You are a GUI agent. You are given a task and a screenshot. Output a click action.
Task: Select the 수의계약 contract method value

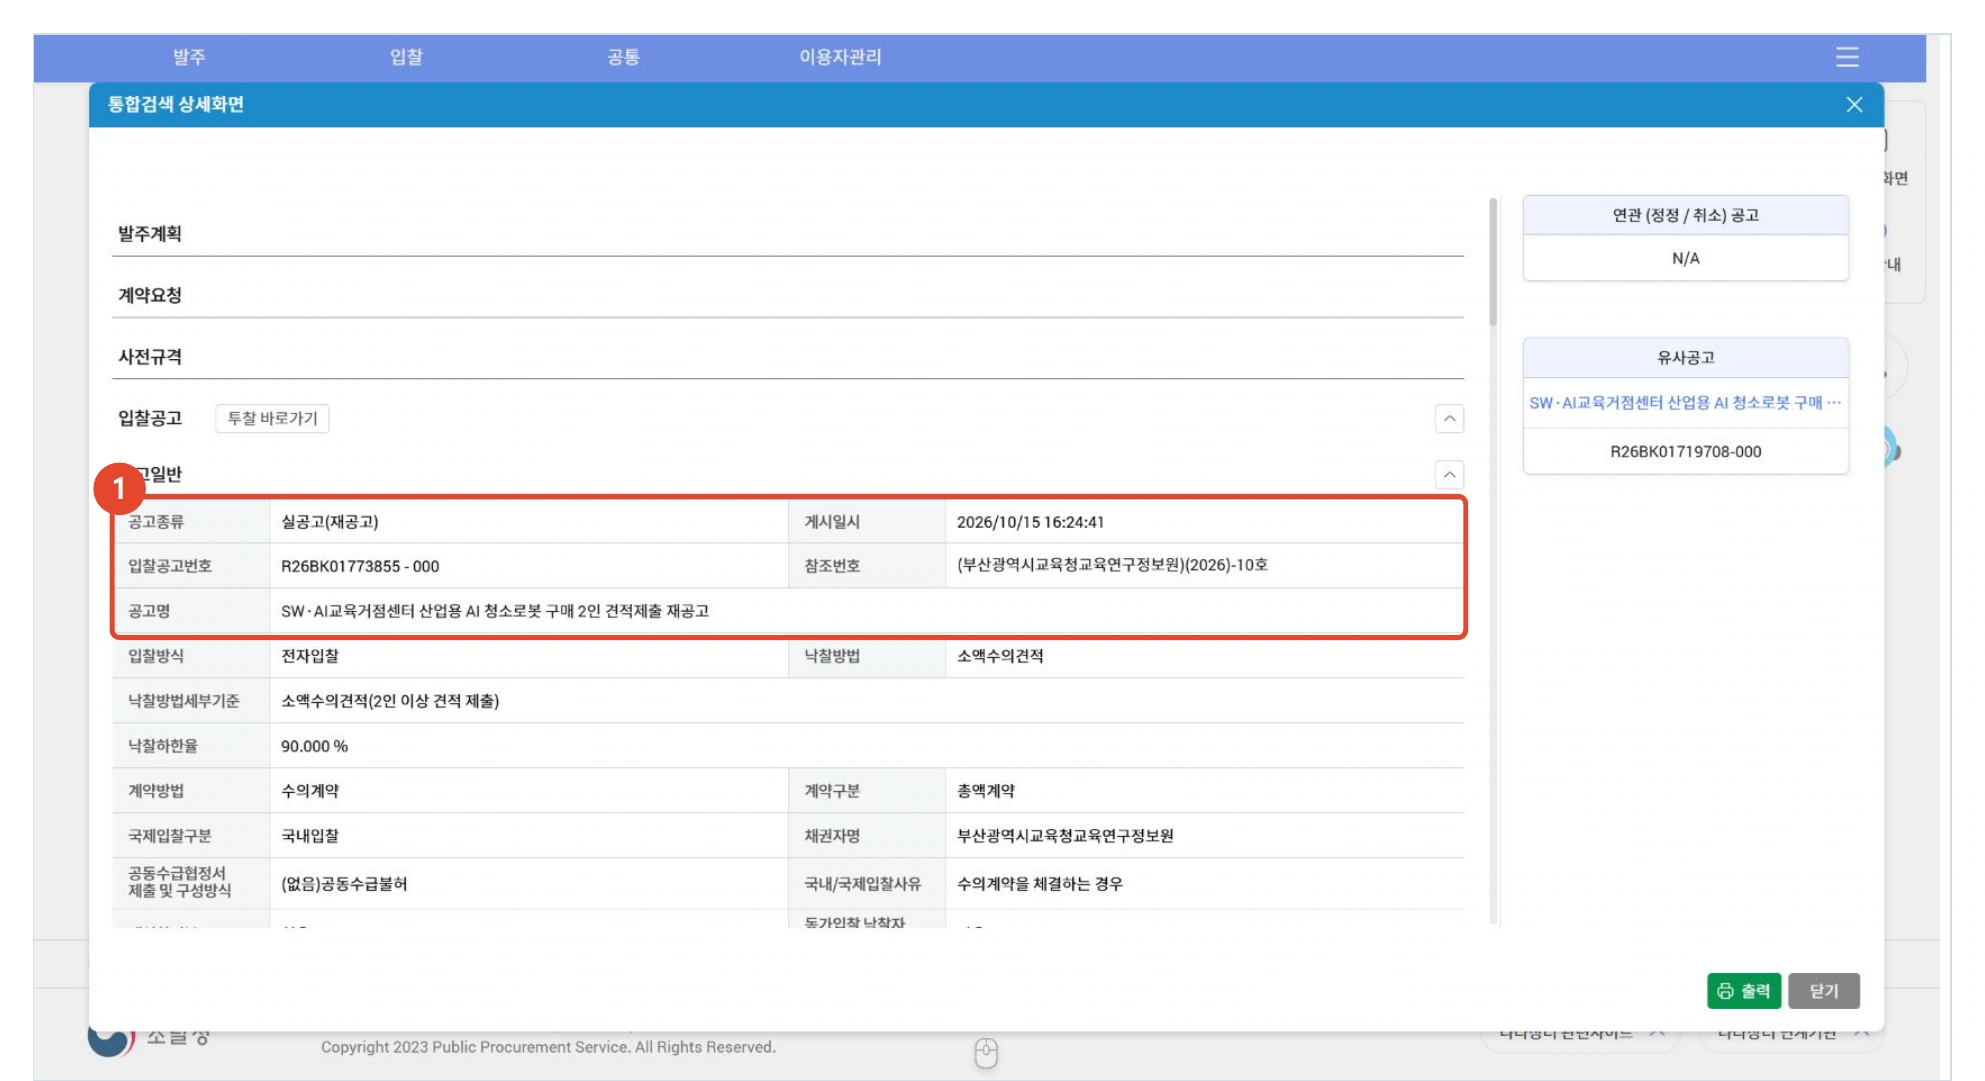point(310,791)
